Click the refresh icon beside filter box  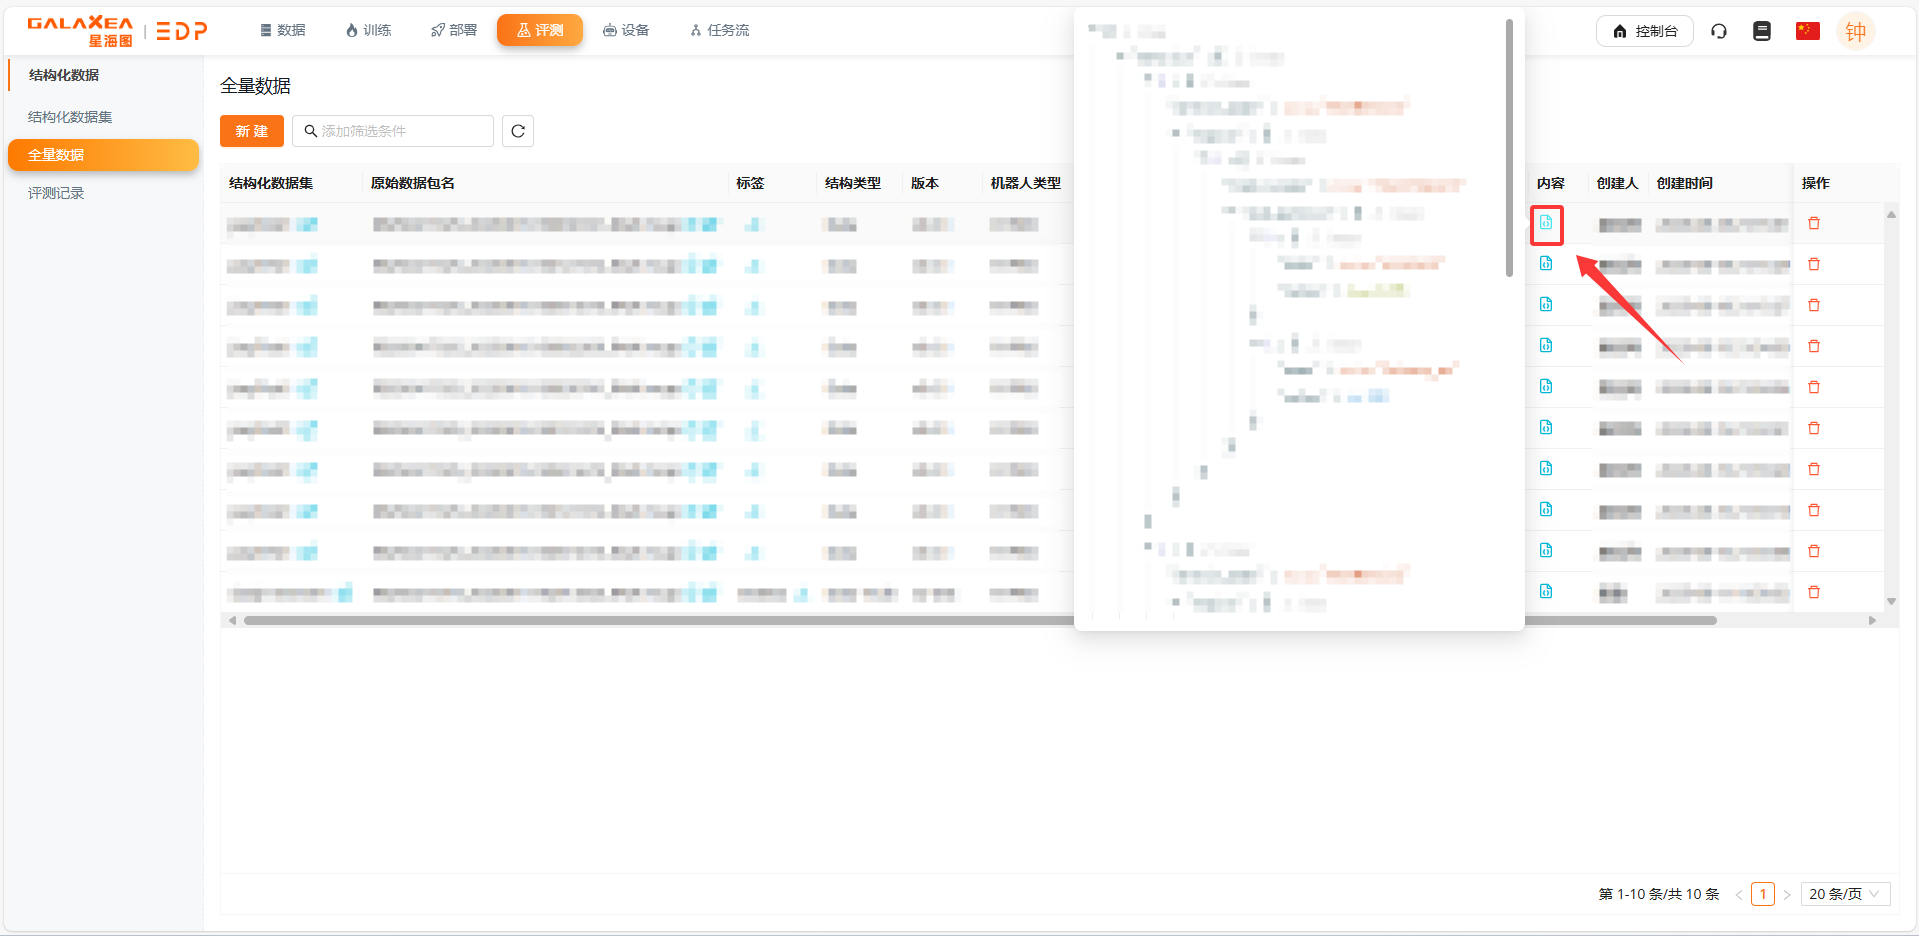coord(518,131)
